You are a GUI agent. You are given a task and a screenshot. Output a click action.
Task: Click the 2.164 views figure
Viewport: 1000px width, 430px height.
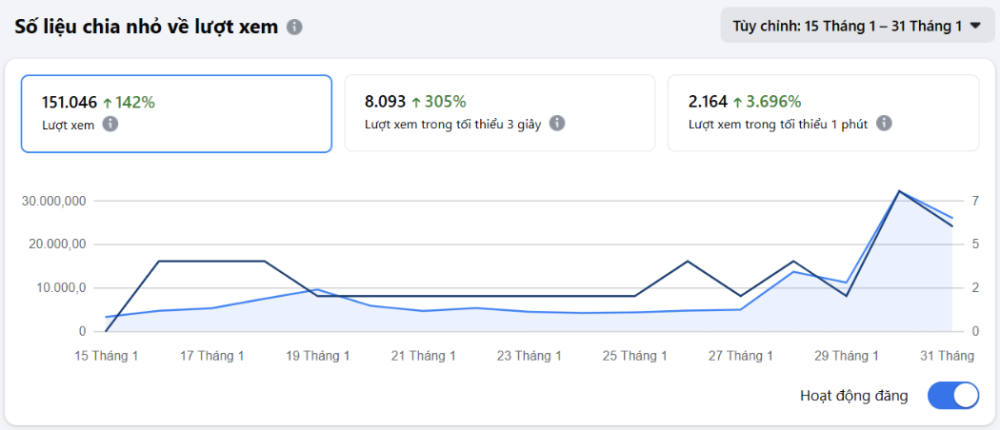pos(708,102)
